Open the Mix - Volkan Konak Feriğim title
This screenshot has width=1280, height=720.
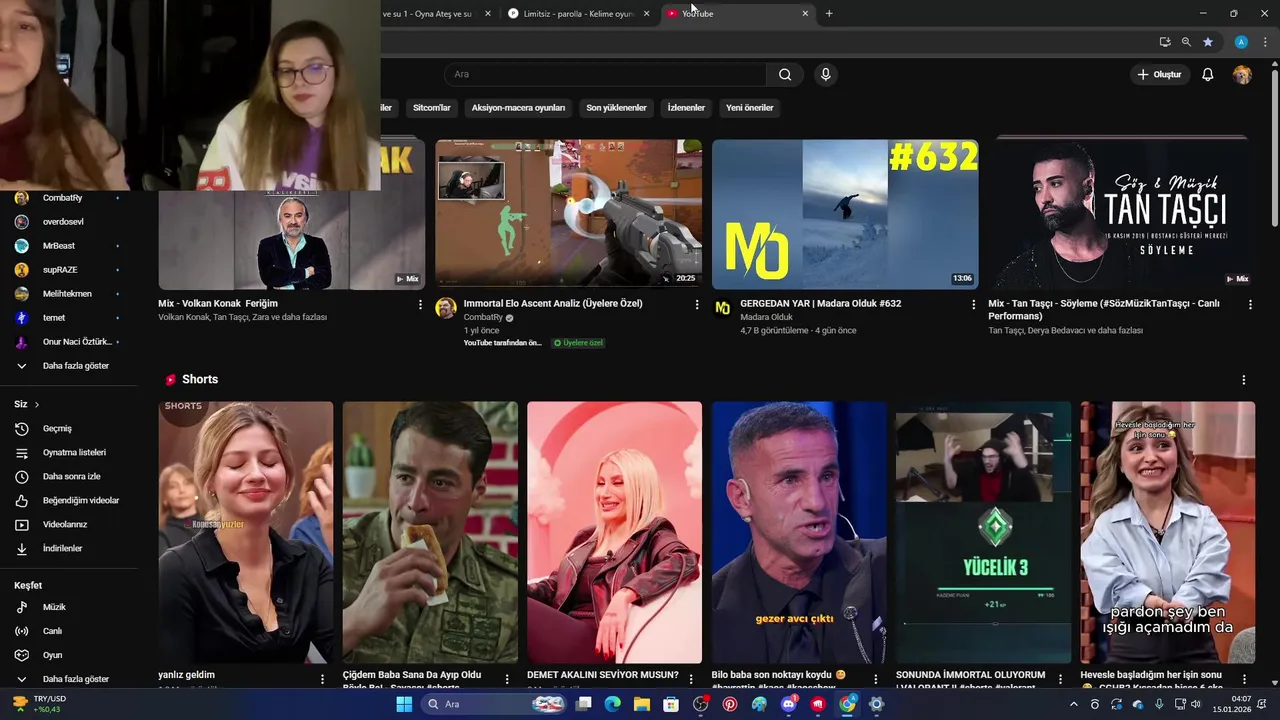tap(218, 303)
